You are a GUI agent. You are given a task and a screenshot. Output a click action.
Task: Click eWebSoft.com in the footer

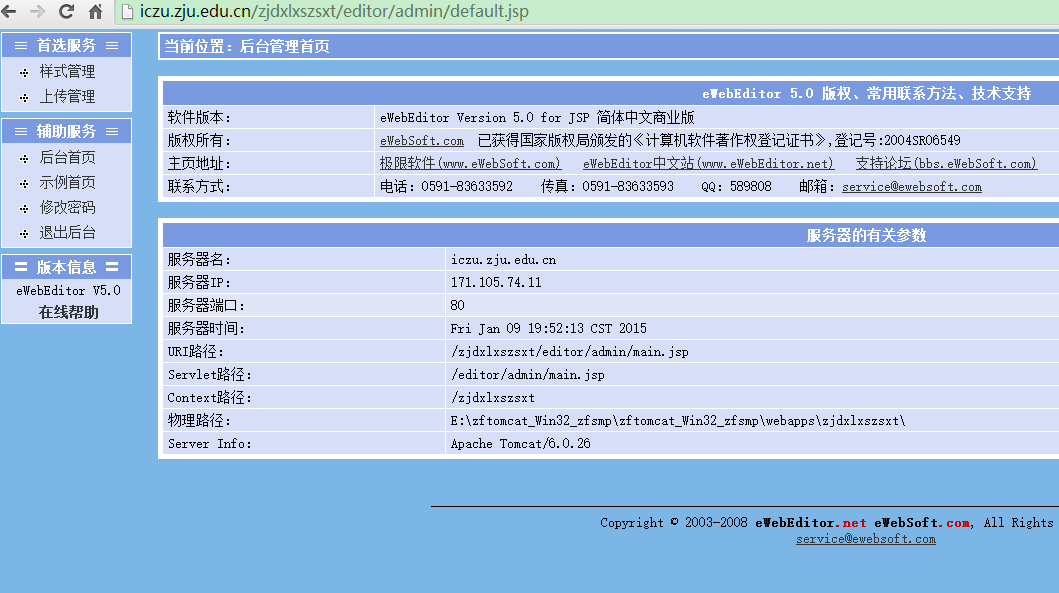(x=922, y=523)
